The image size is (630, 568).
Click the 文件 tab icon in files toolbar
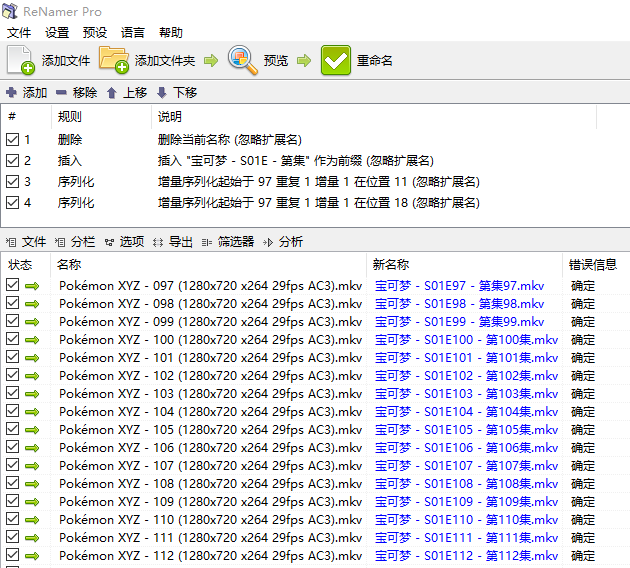pyautogui.click(x=11, y=242)
